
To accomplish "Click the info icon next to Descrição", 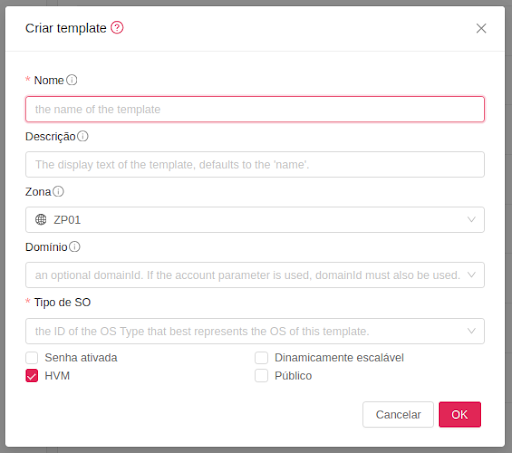I will coord(83,136).
